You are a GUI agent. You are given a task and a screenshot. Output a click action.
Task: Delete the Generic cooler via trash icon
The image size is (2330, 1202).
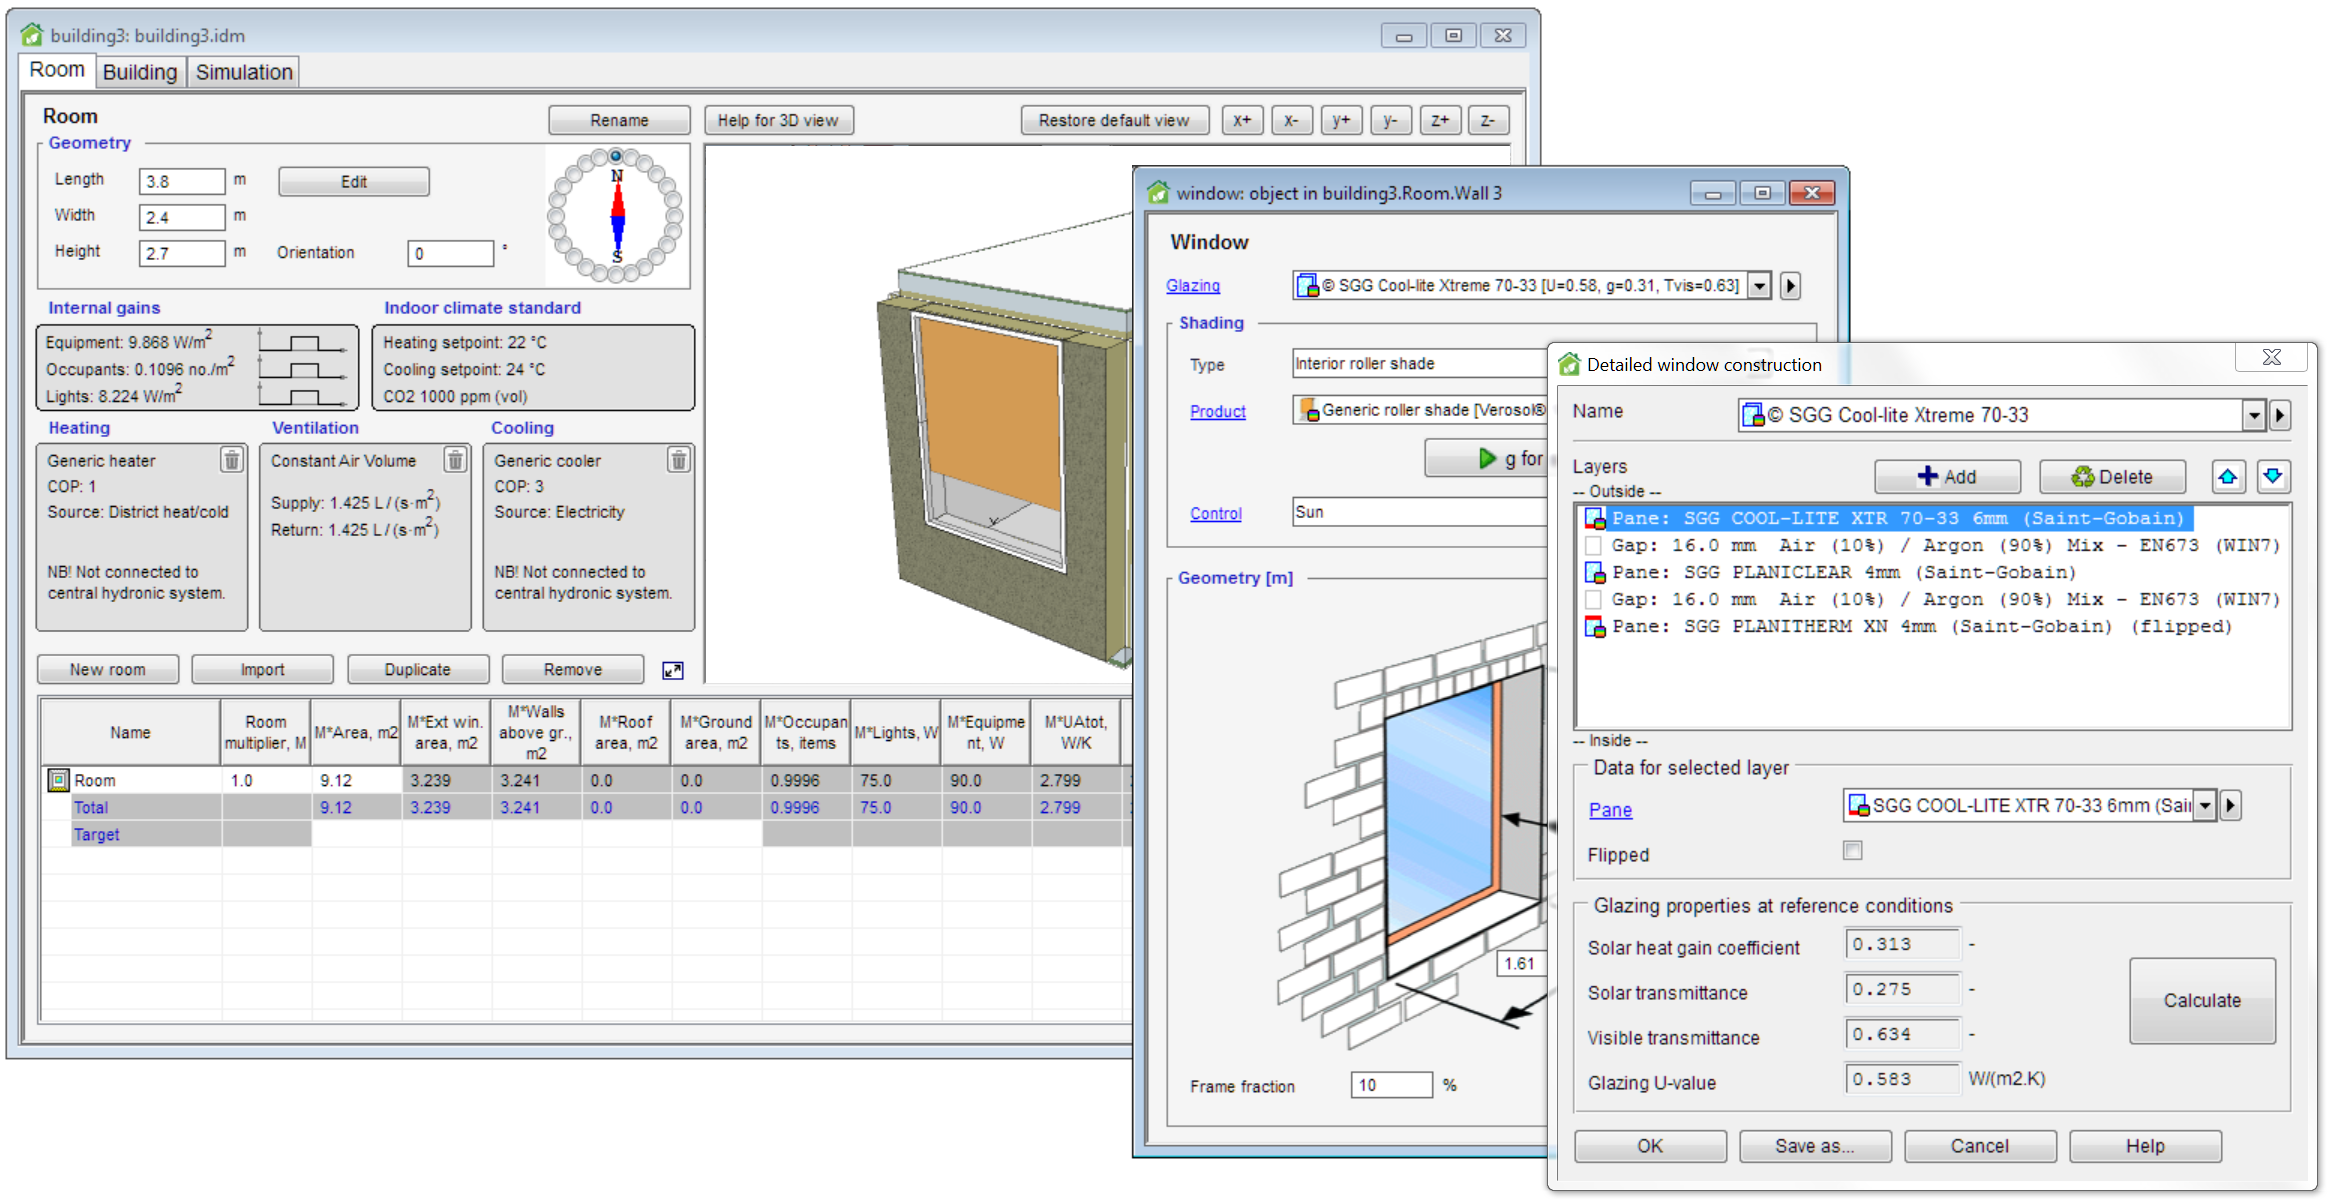click(x=678, y=460)
